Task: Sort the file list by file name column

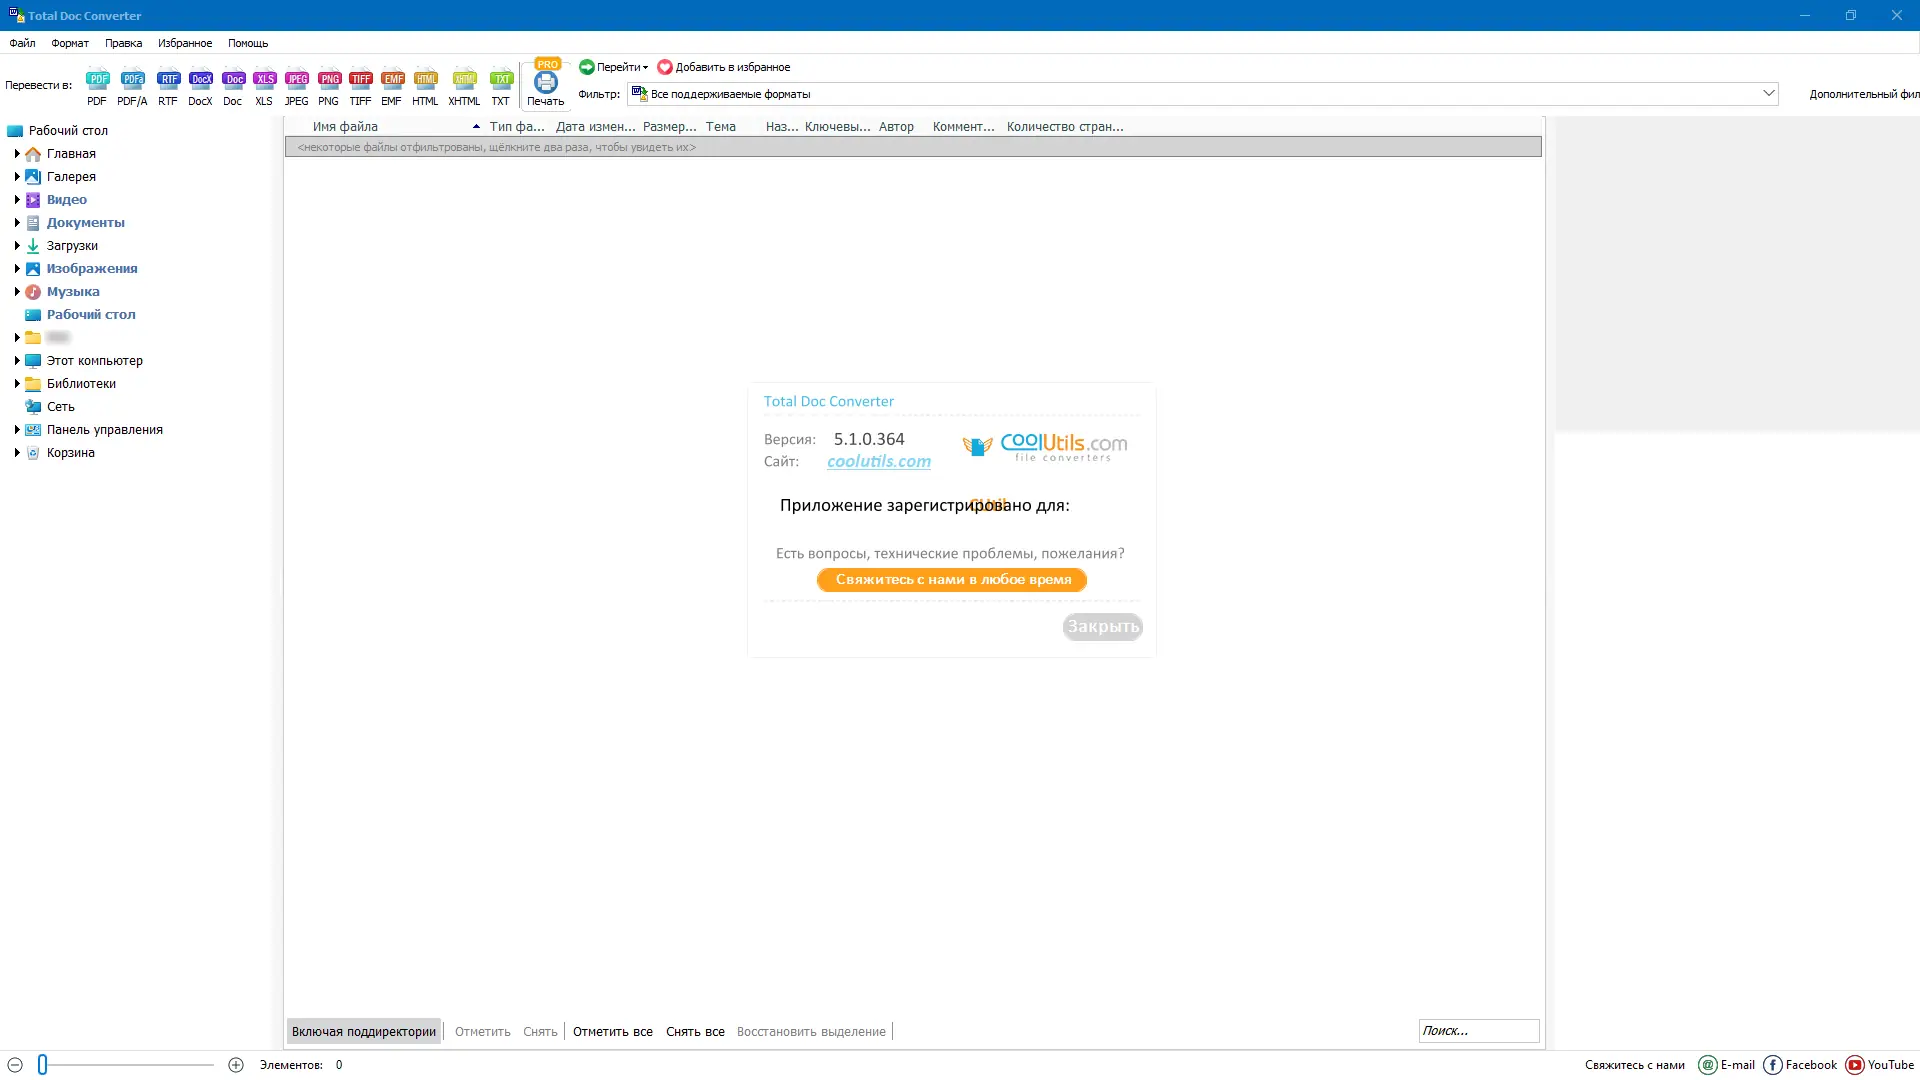Action: (345, 127)
